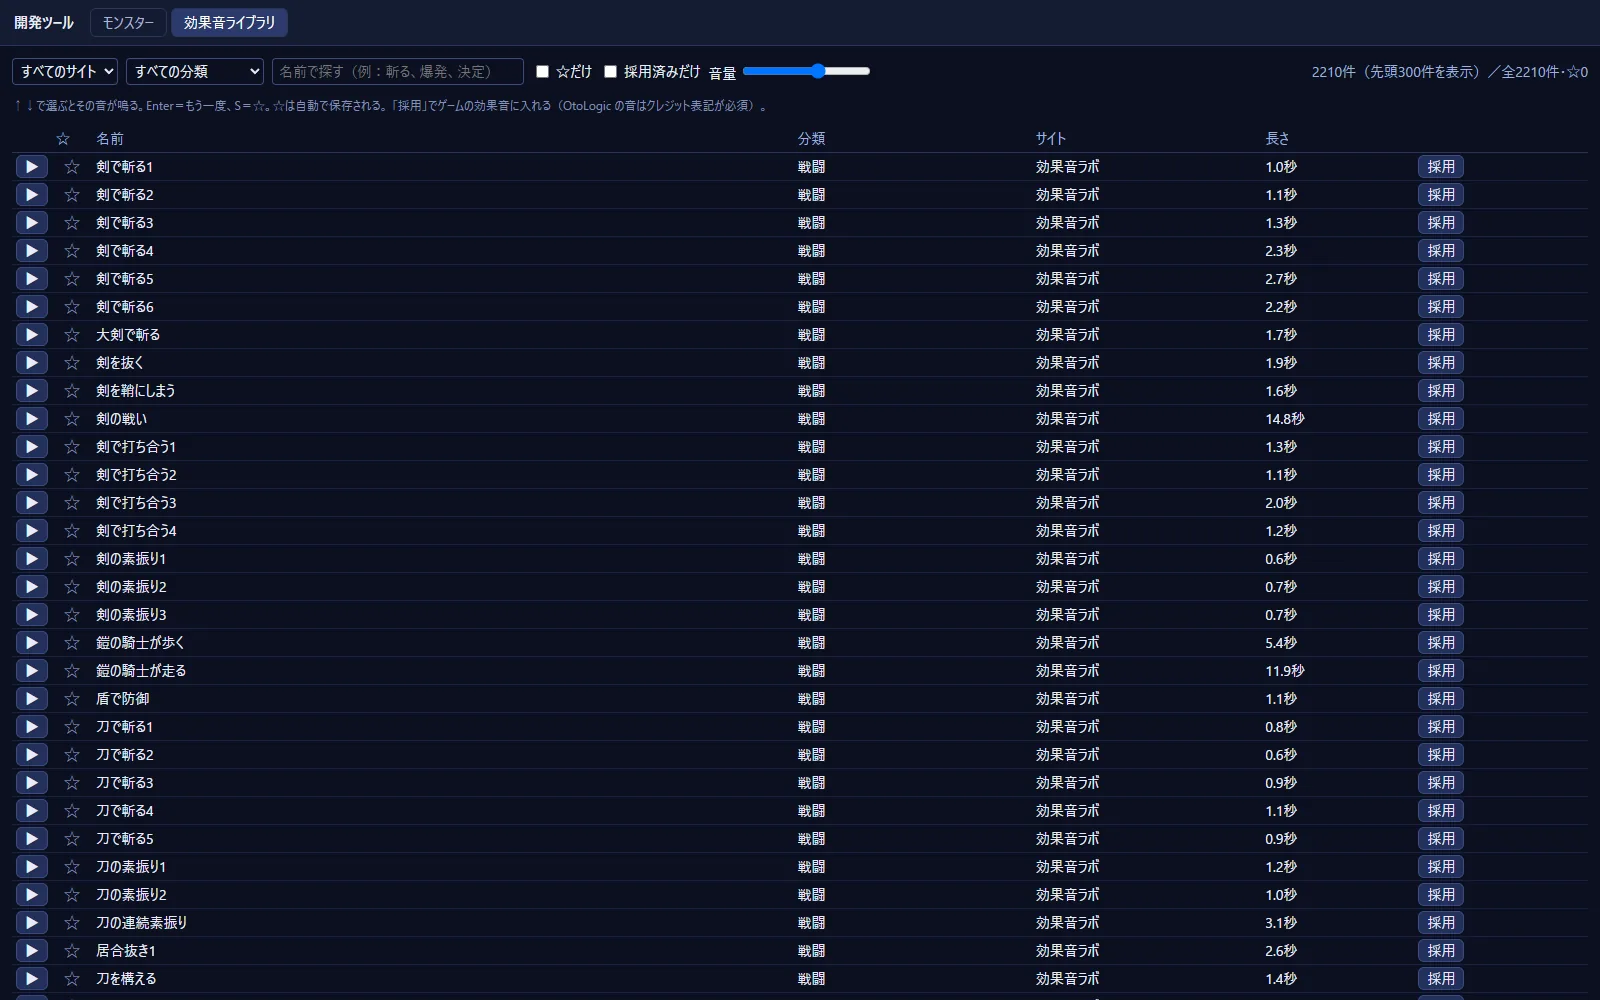Viewport: 1600px width, 1000px height.
Task: Click the 長さ column header
Action: (1278, 139)
